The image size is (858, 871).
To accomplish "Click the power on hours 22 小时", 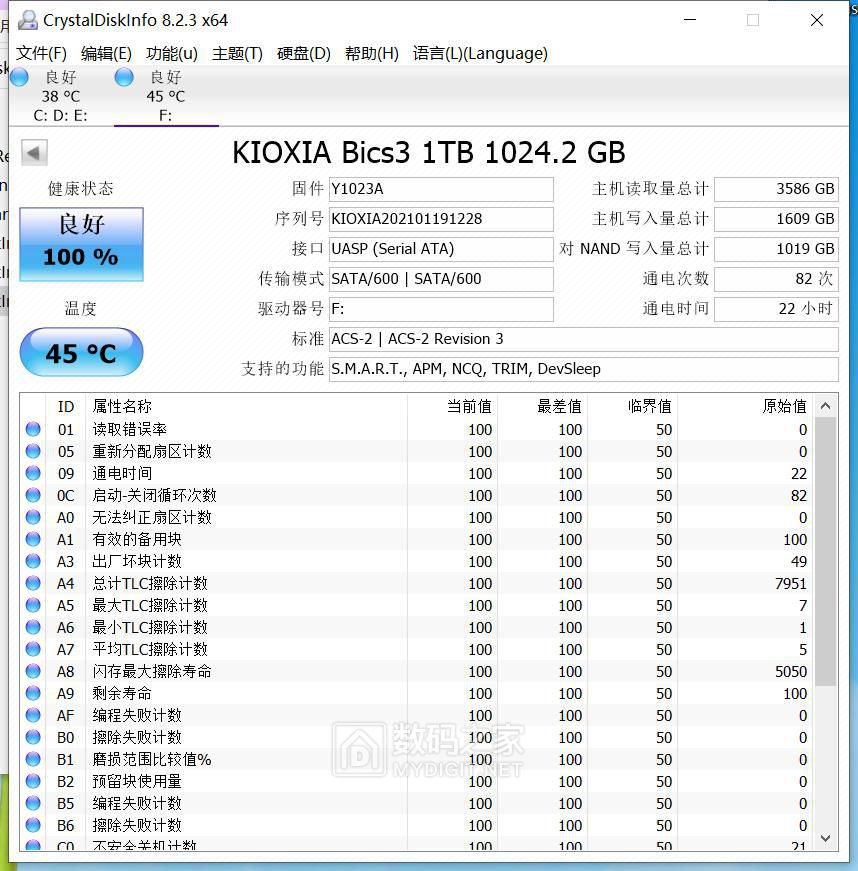I will [x=776, y=309].
